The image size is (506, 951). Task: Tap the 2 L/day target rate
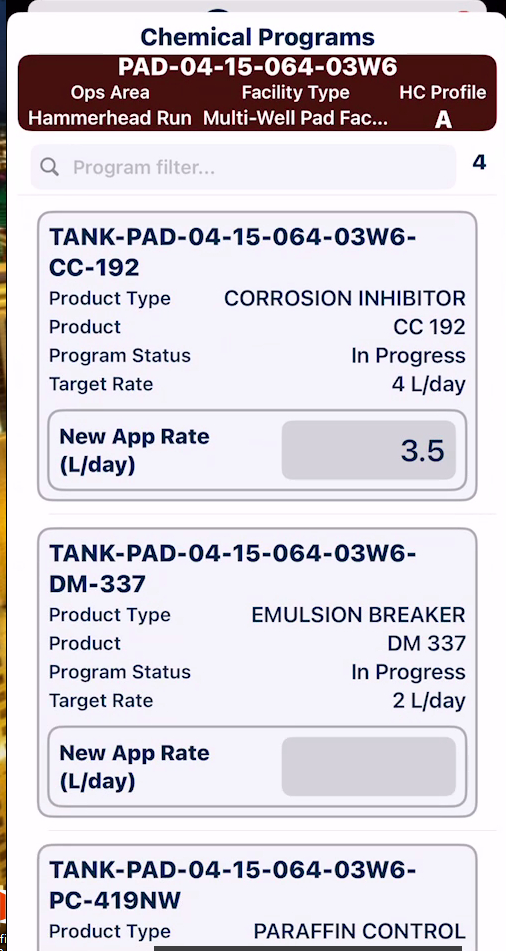(429, 701)
